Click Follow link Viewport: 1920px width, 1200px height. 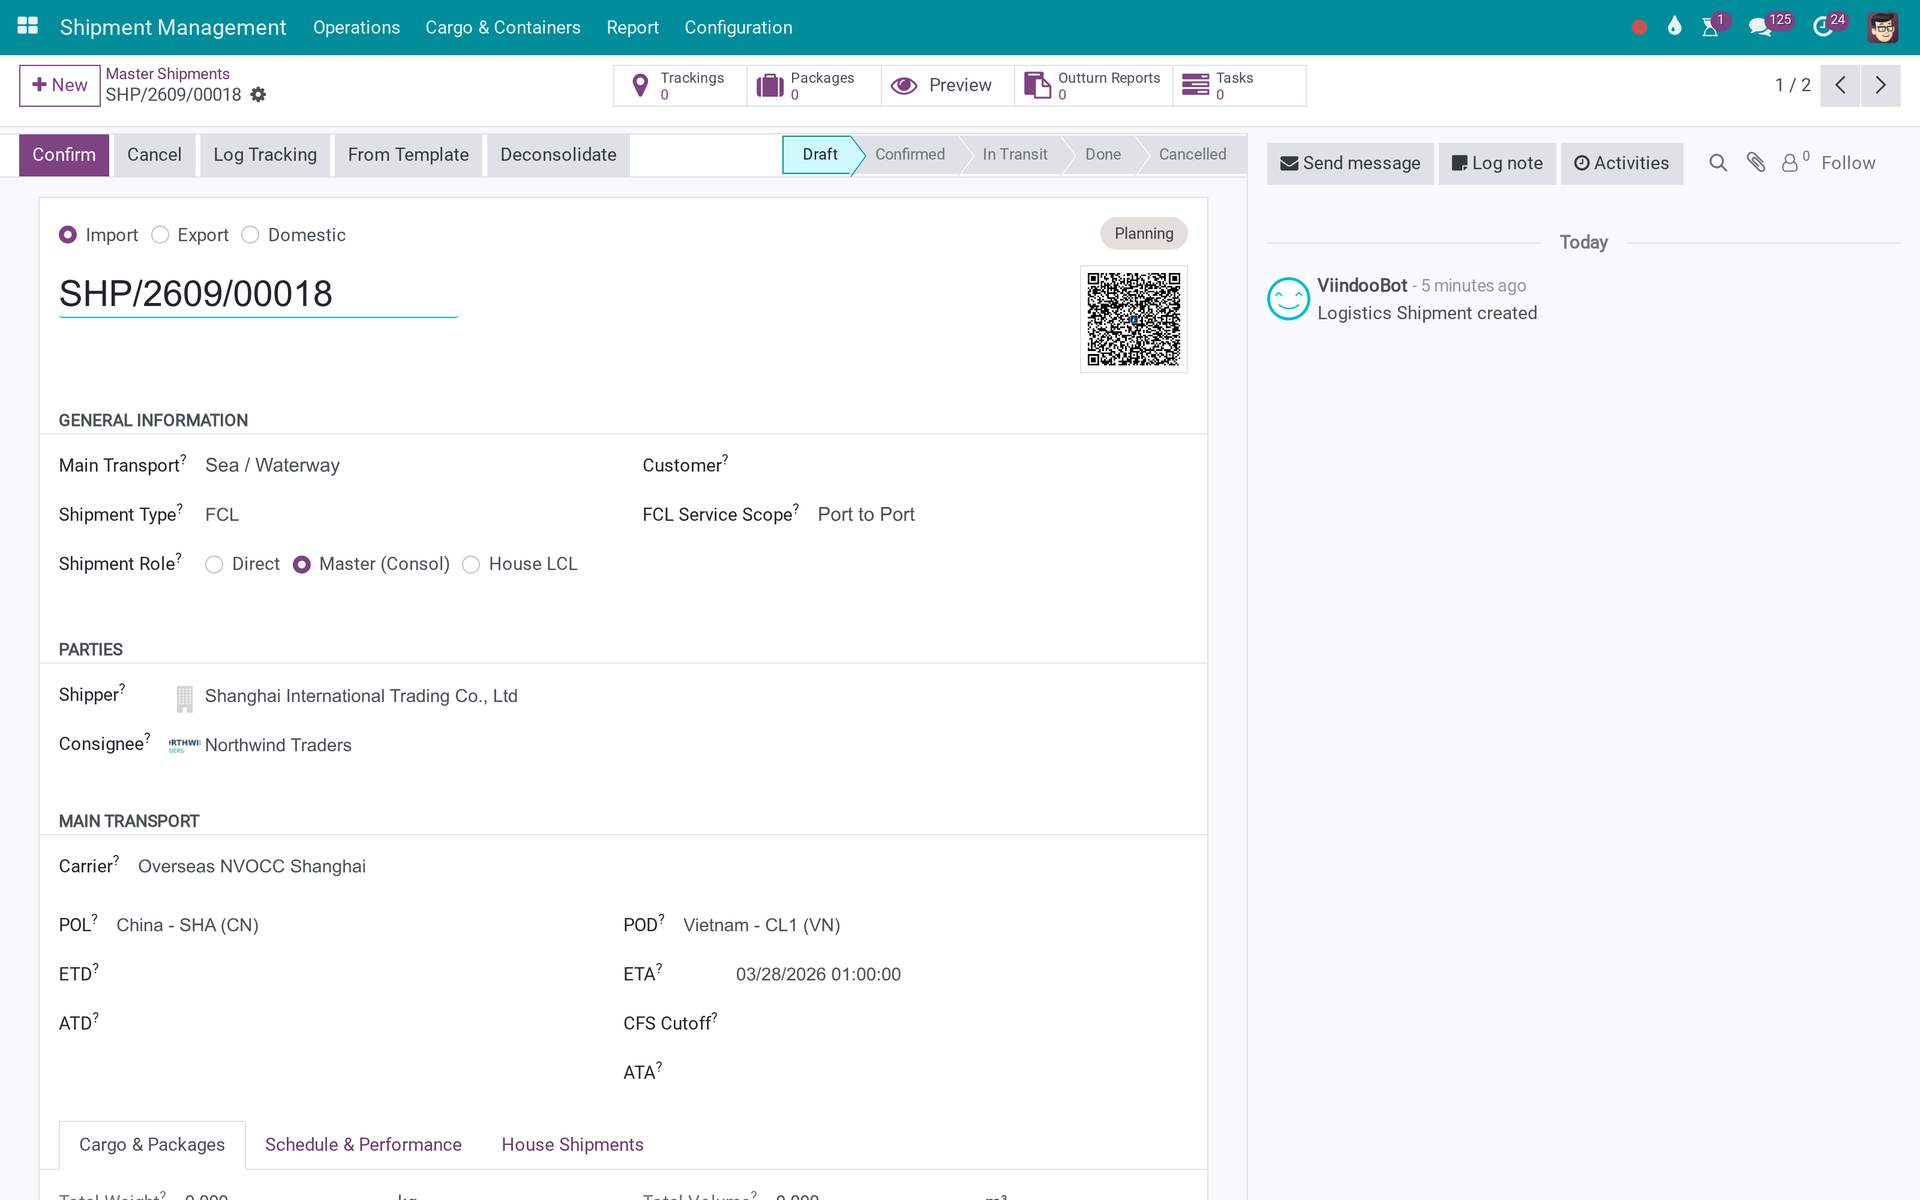pyautogui.click(x=1848, y=163)
